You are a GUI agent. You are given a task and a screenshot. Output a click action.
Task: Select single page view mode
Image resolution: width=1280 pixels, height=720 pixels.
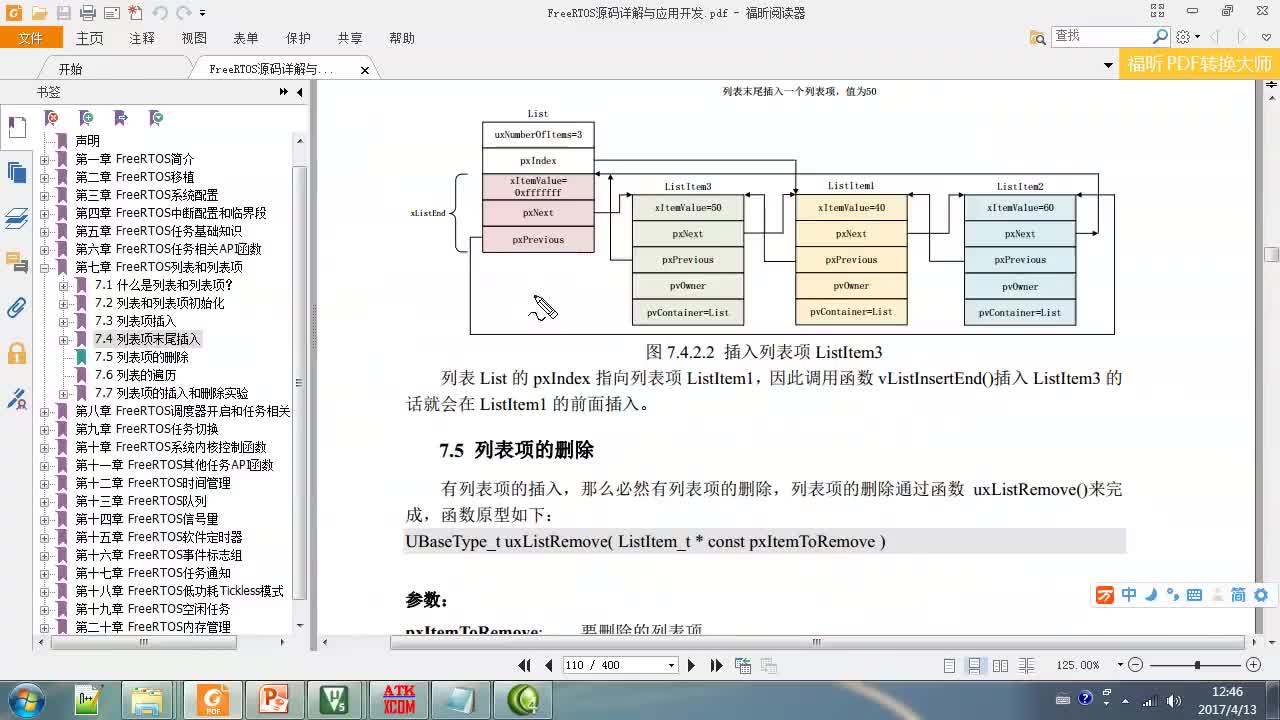click(949, 665)
